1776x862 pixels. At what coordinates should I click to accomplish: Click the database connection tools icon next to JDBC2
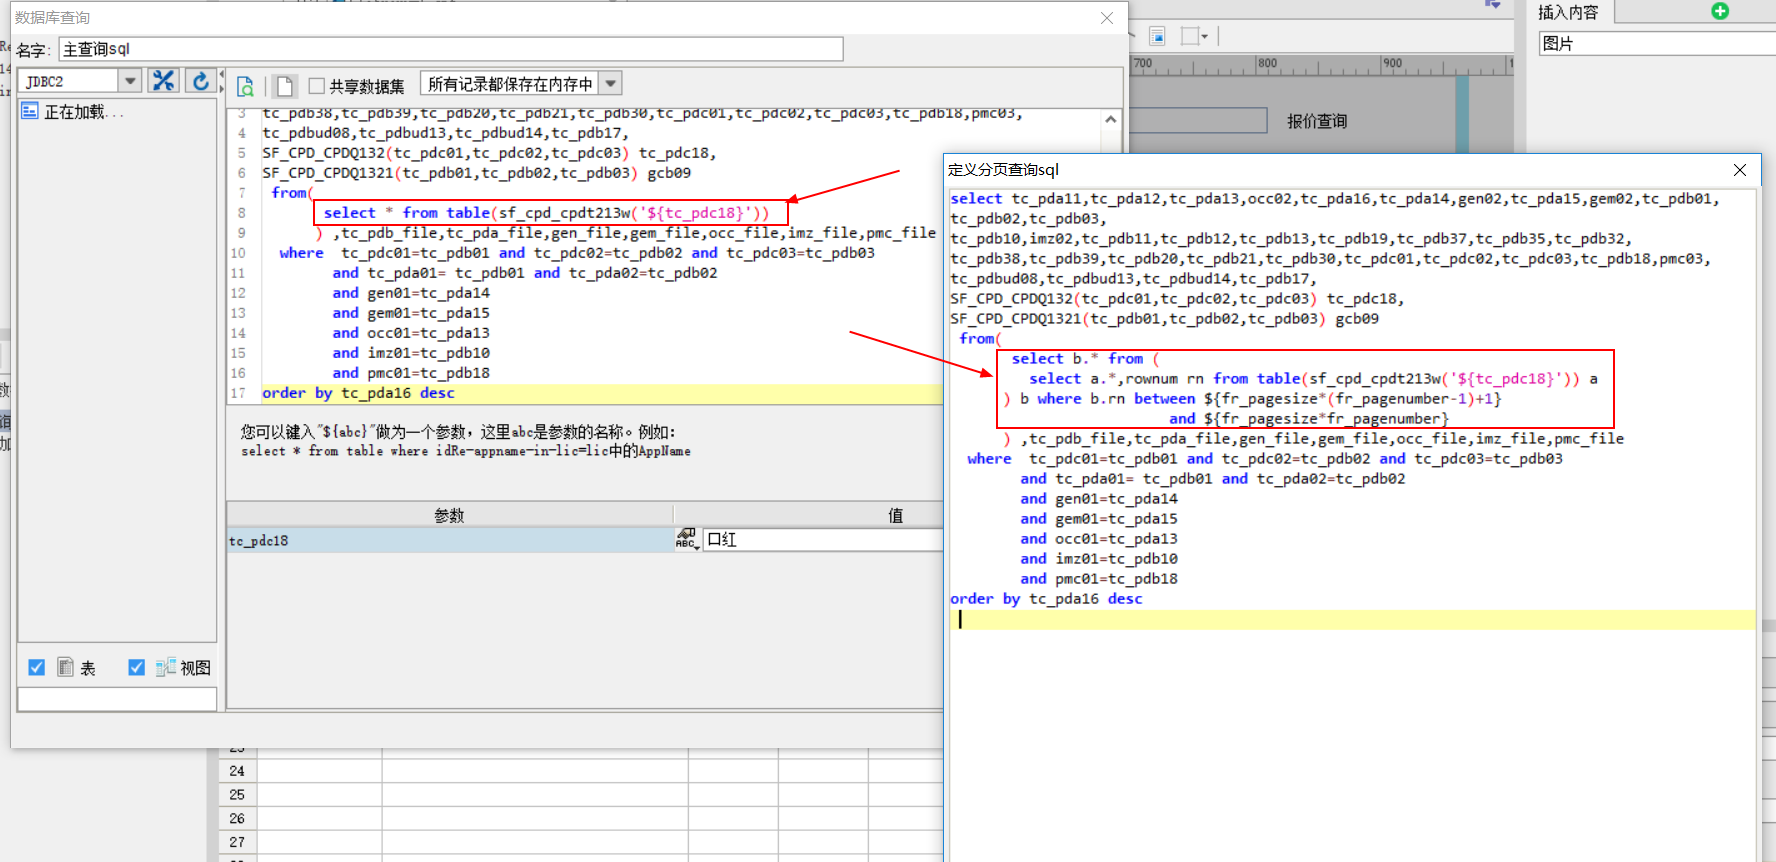(x=163, y=81)
